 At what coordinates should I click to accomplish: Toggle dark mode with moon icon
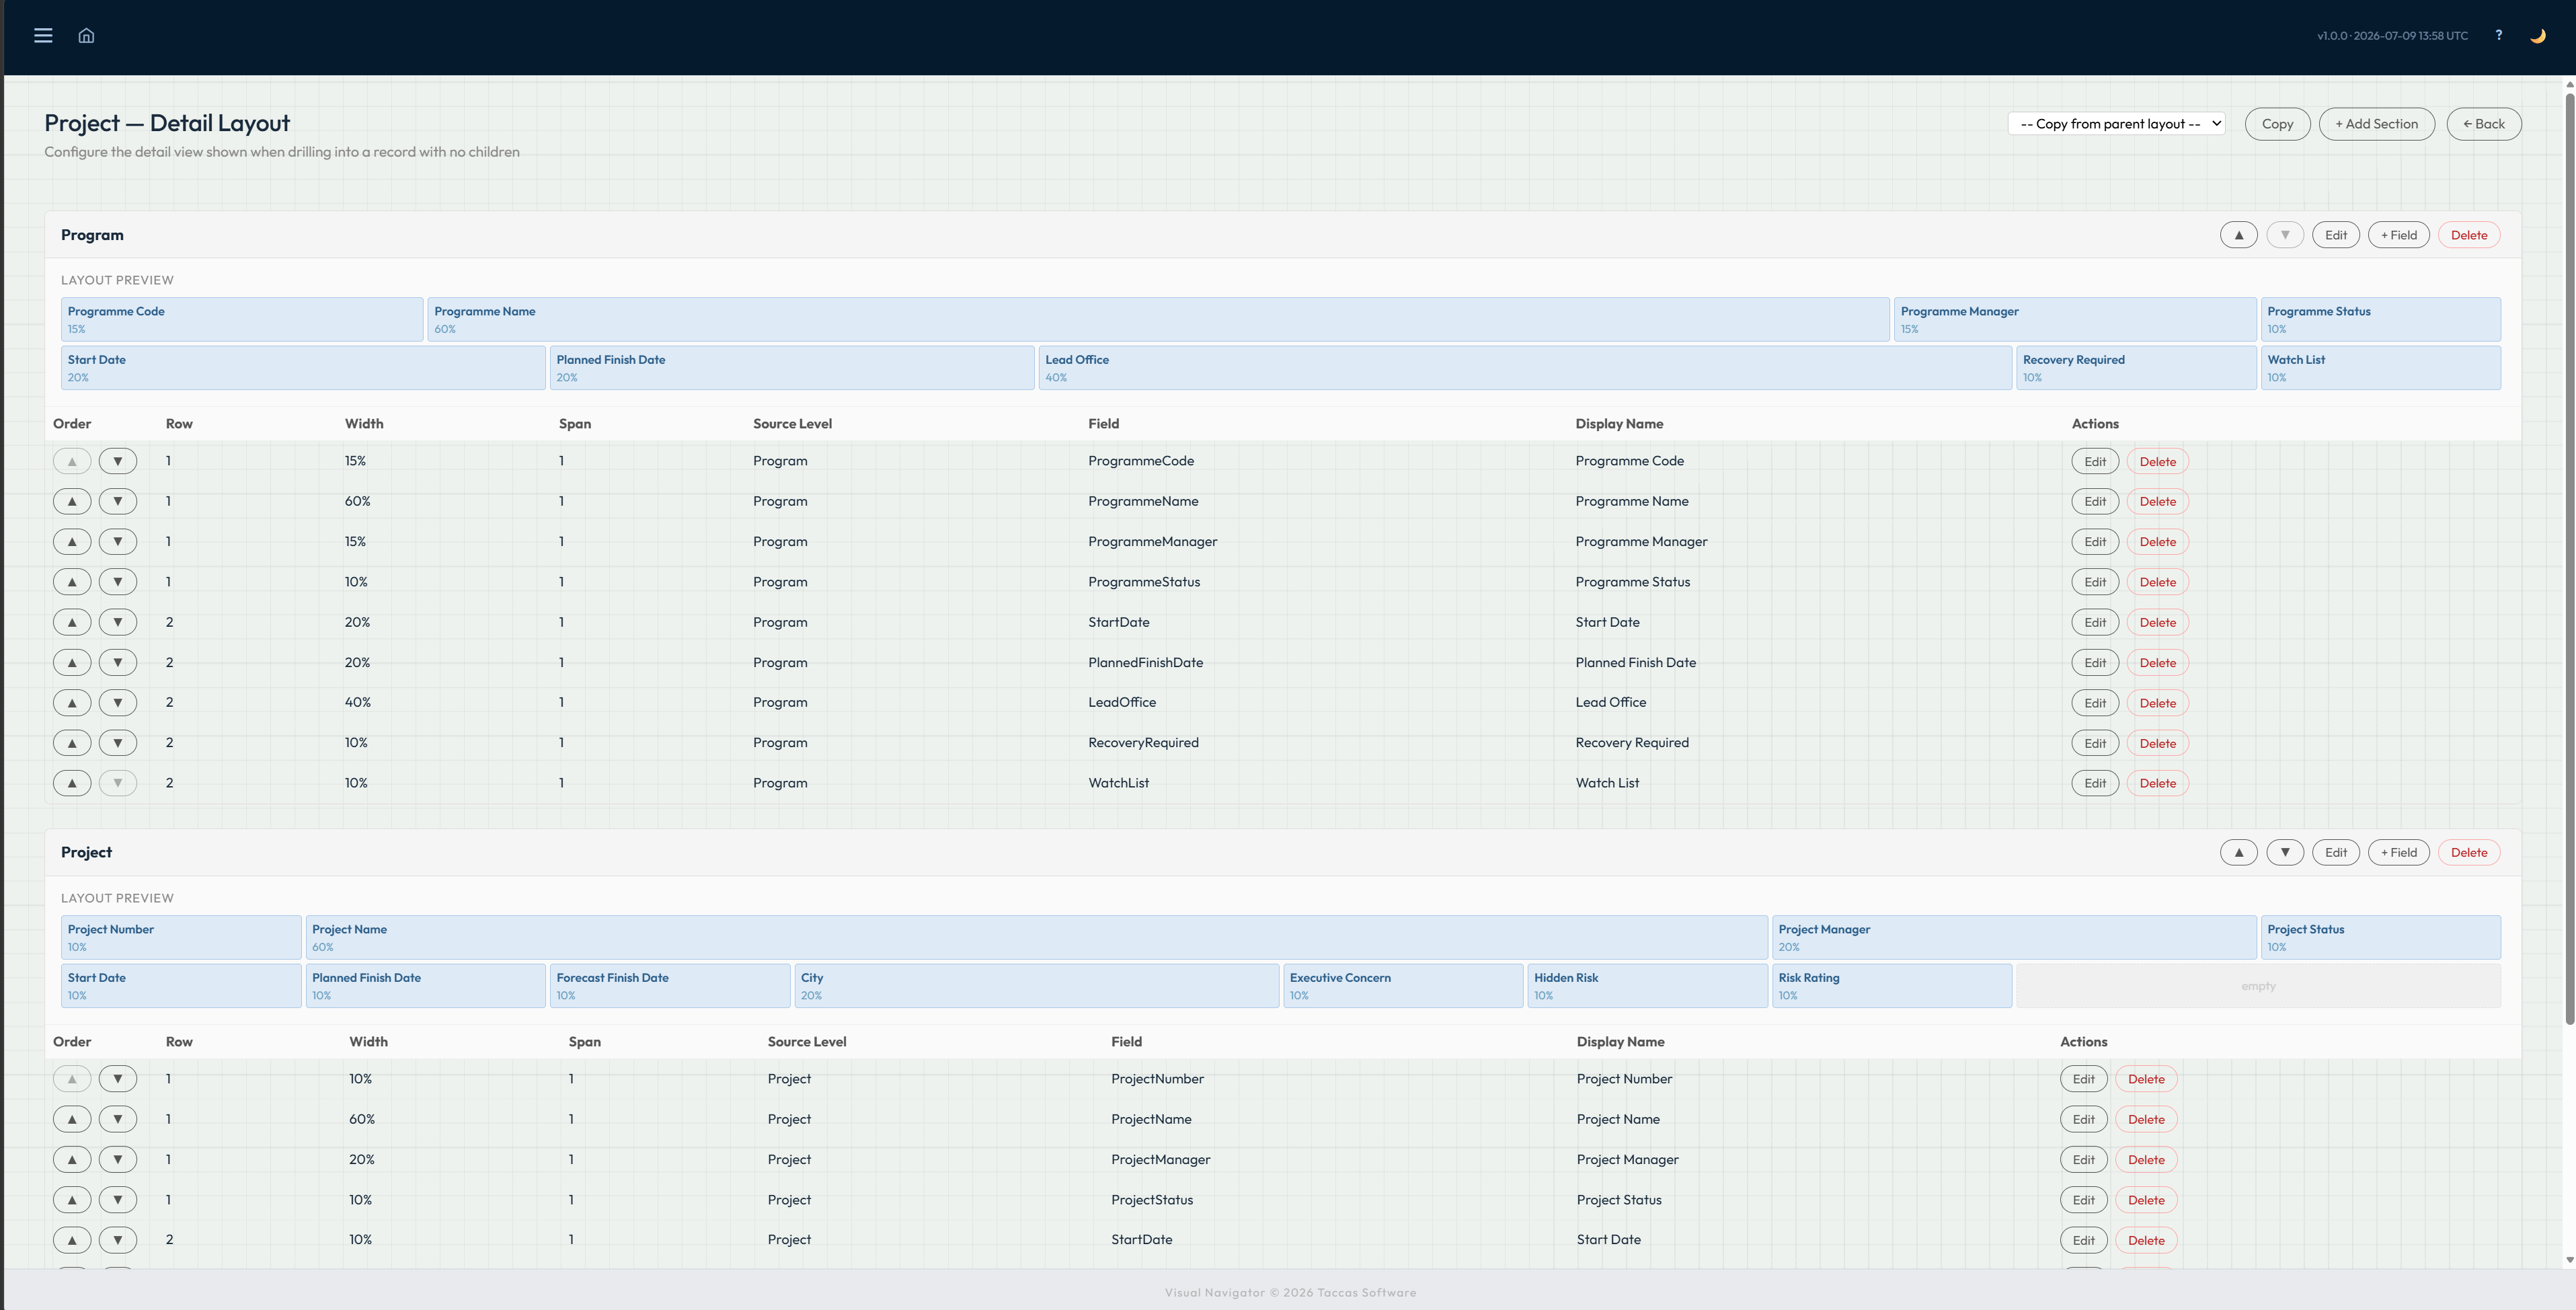point(2537,35)
